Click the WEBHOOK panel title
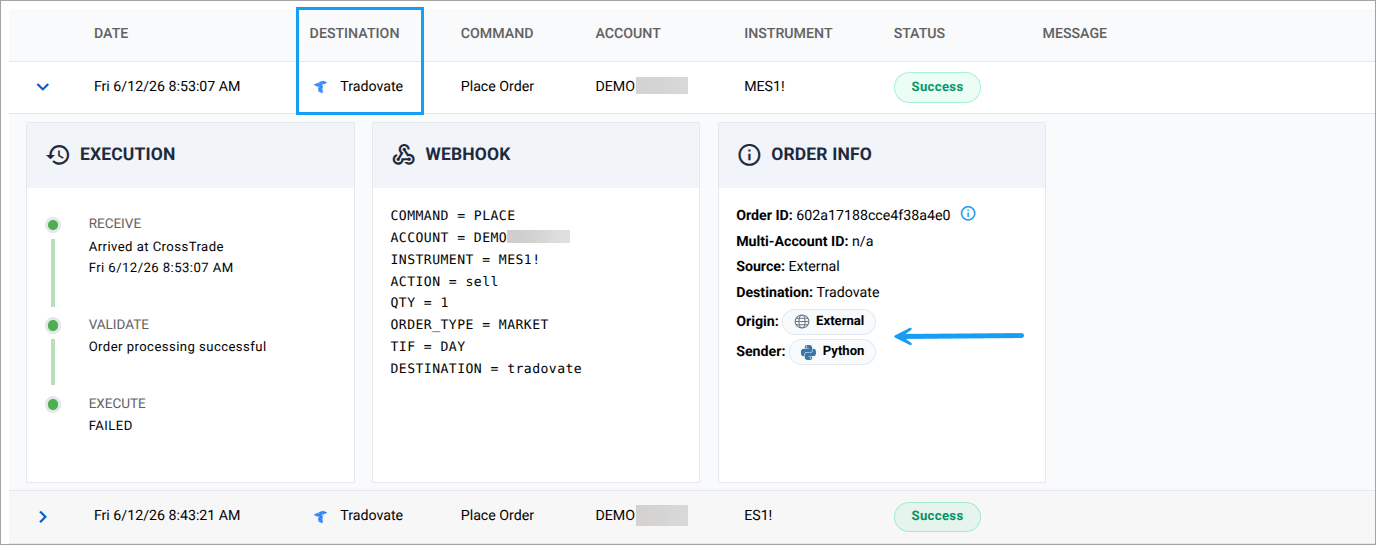This screenshot has height=545, width=1376. click(x=468, y=155)
